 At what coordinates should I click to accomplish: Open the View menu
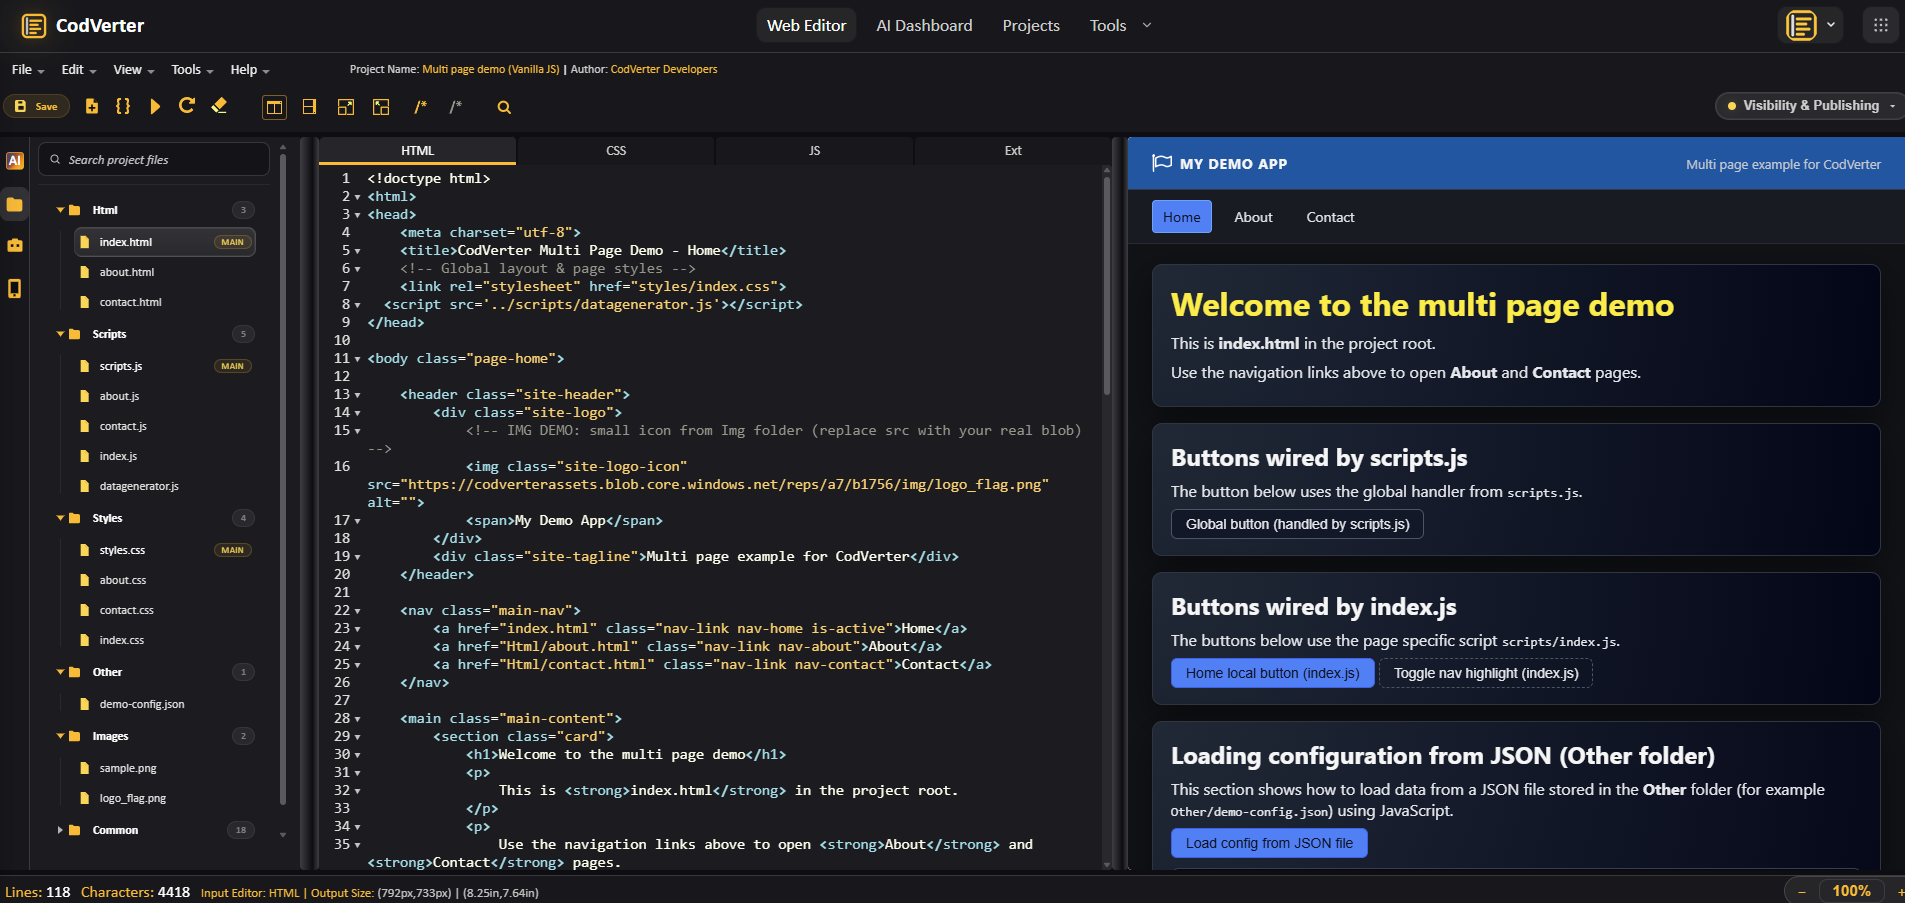[133, 70]
